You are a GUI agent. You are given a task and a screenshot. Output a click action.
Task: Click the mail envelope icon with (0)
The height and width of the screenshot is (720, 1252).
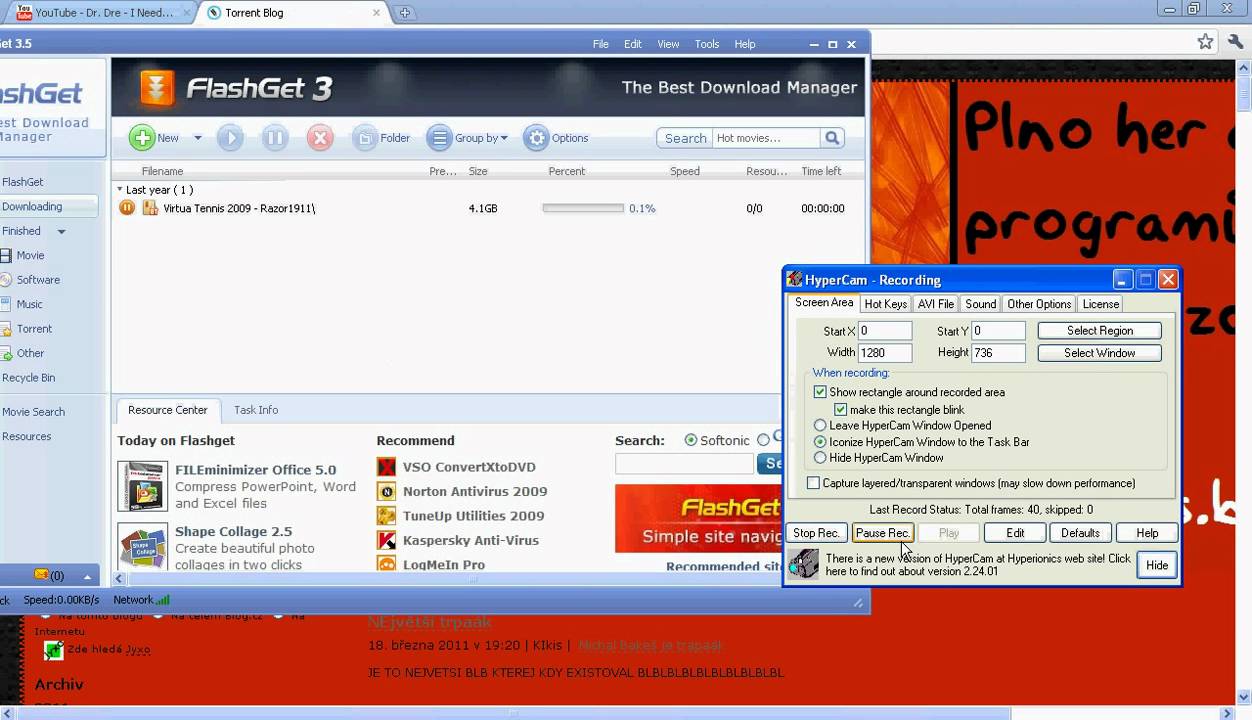click(41, 575)
